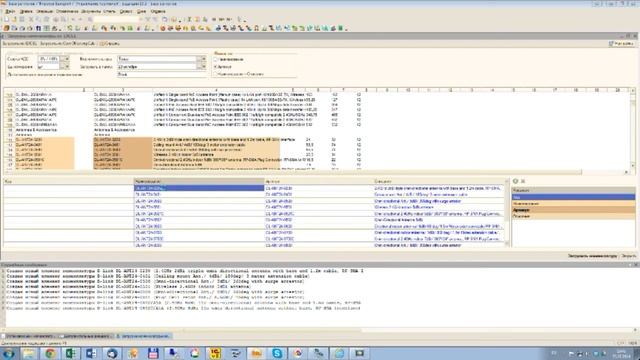Open the 1C application taskbar icon
The width and height of the screenshot is (640, 360).
[x=215, y=353]
